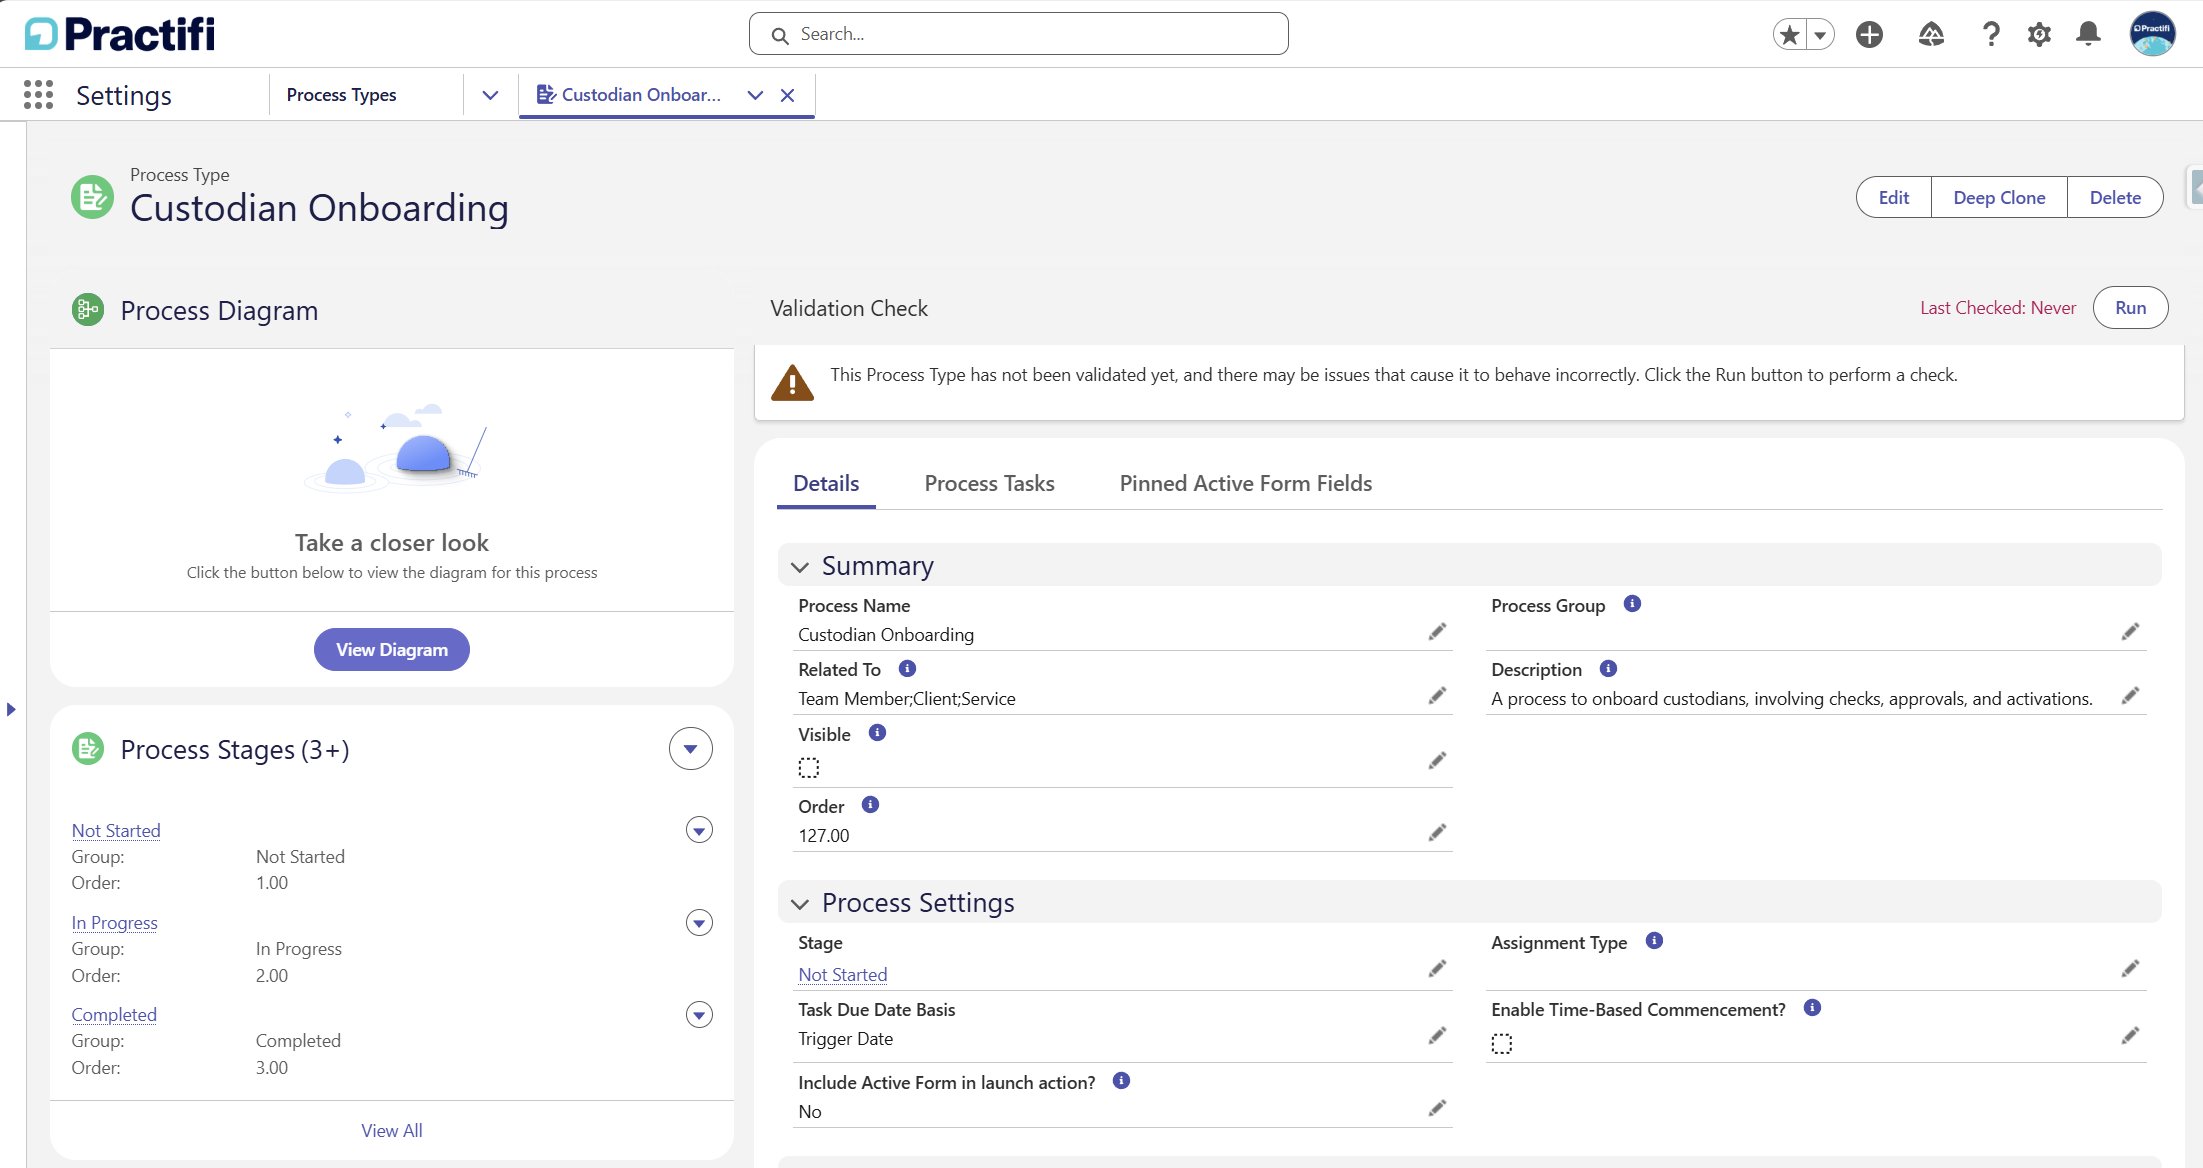Open the Process Stages related list title
Viewport: 2203px width, 1168px height.
point(235,750)
